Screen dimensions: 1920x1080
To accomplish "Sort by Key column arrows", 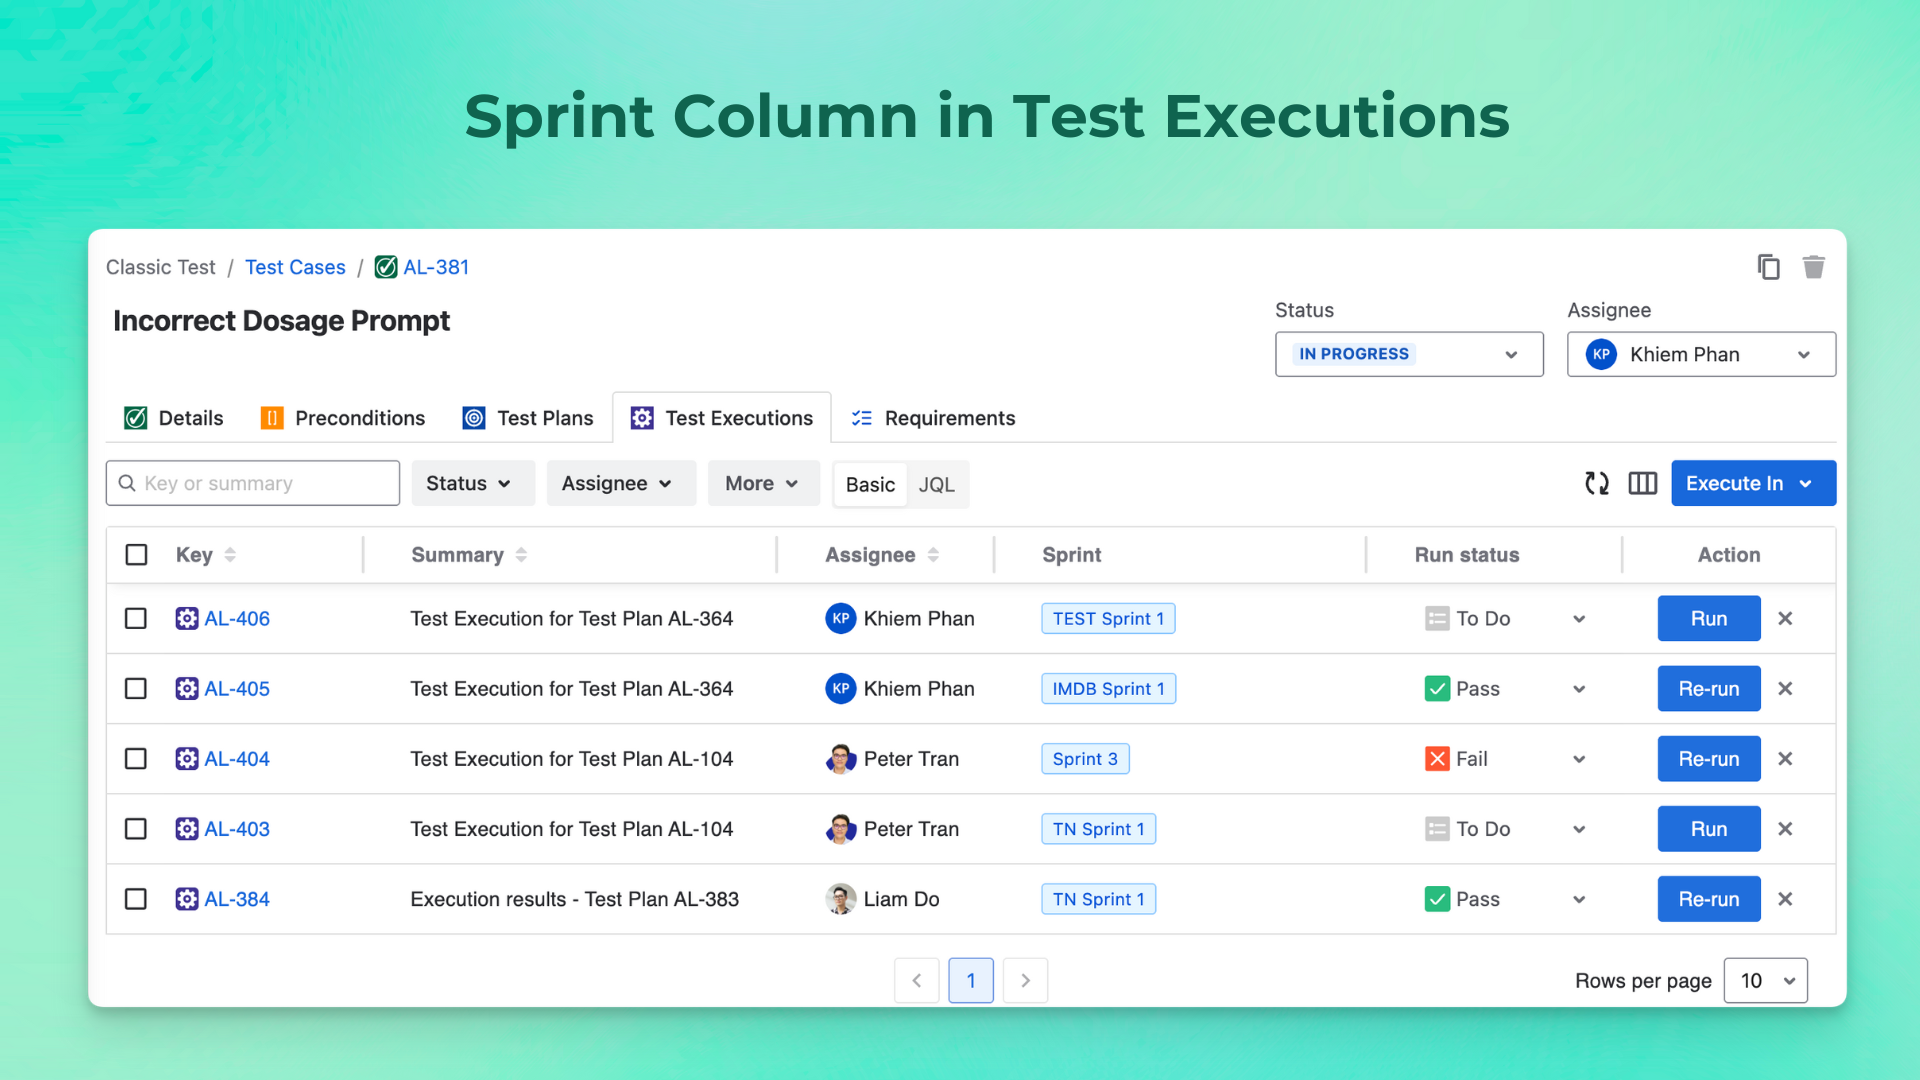I will point(230,555).
